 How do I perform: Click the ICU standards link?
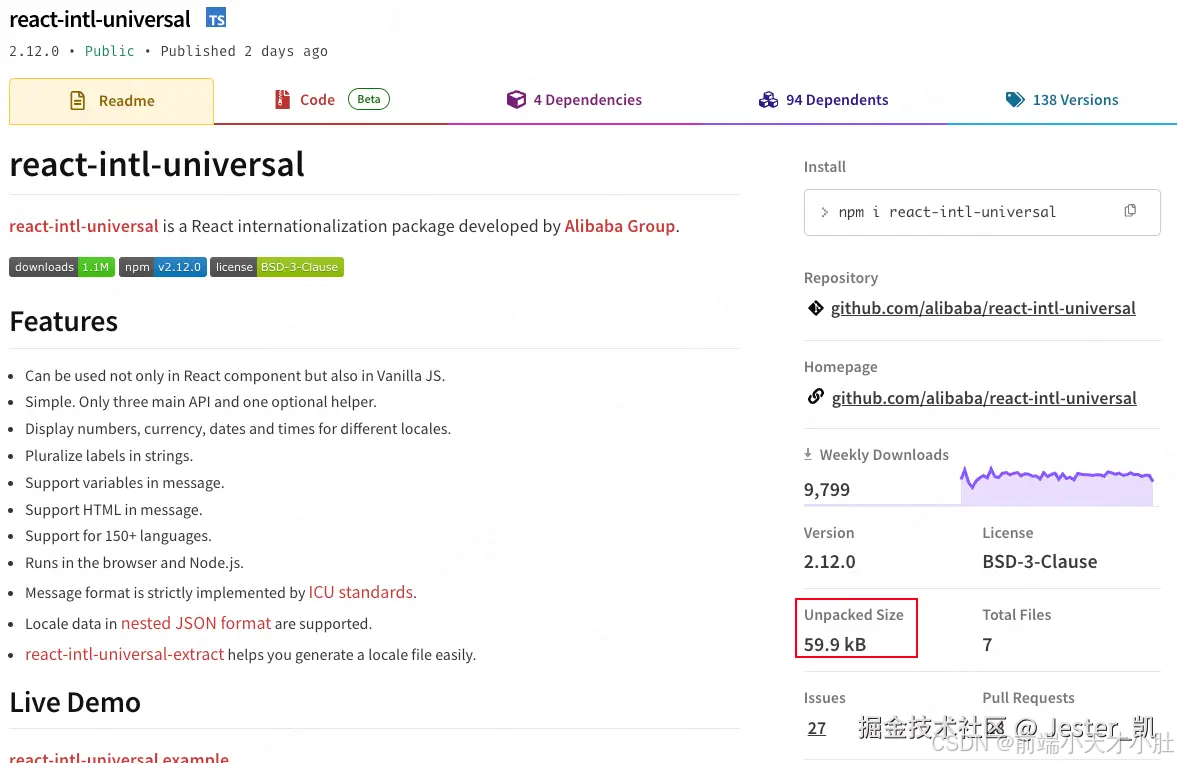point(360,592)
